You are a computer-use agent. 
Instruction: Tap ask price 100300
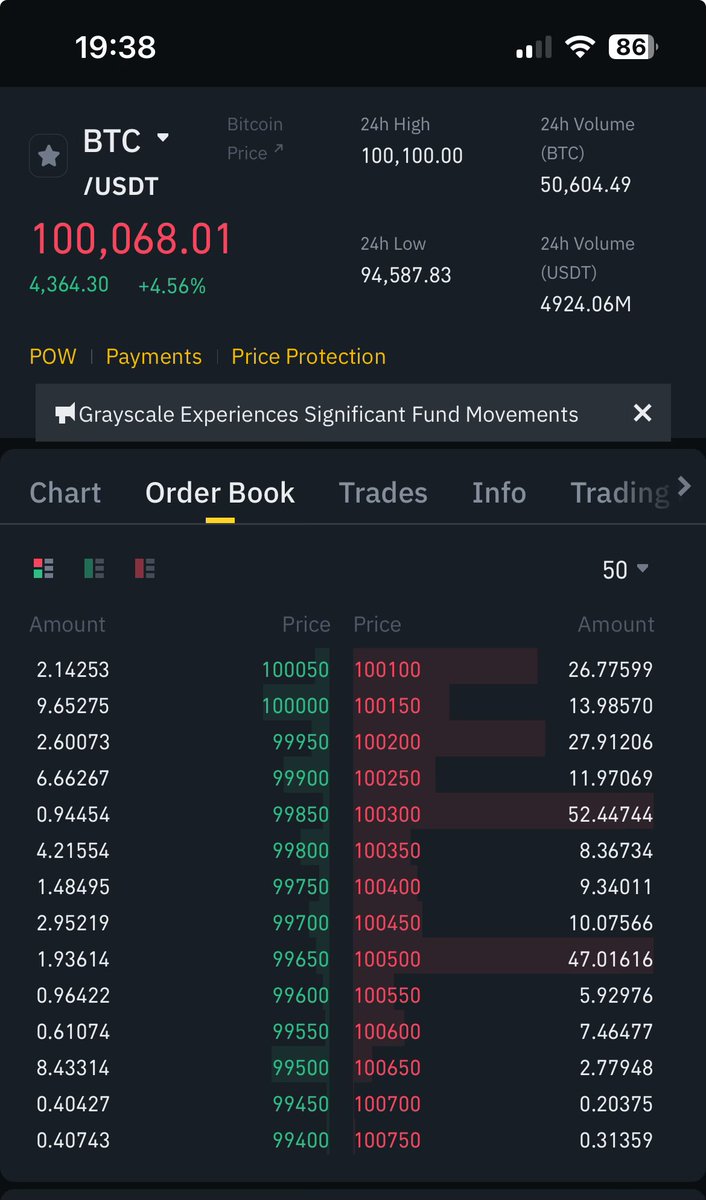pyautogui.click(x=388, y=815)
